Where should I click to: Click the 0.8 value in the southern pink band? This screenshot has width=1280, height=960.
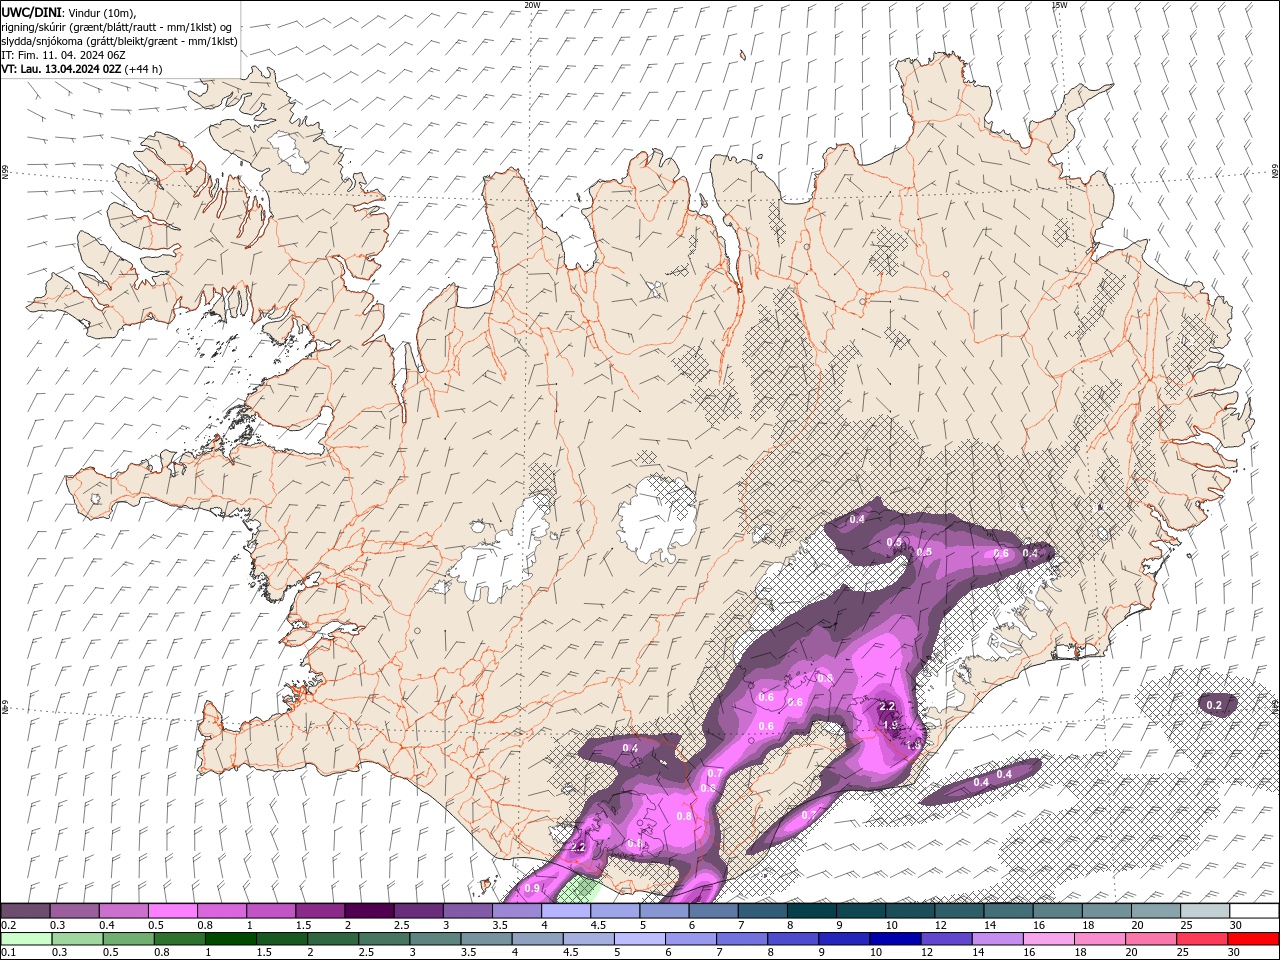[x=684, y=816]
